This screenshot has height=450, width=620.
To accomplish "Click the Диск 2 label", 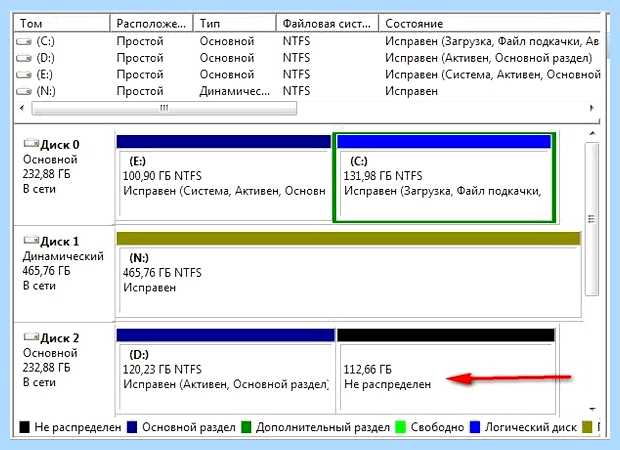I will [x=60, y=338].
